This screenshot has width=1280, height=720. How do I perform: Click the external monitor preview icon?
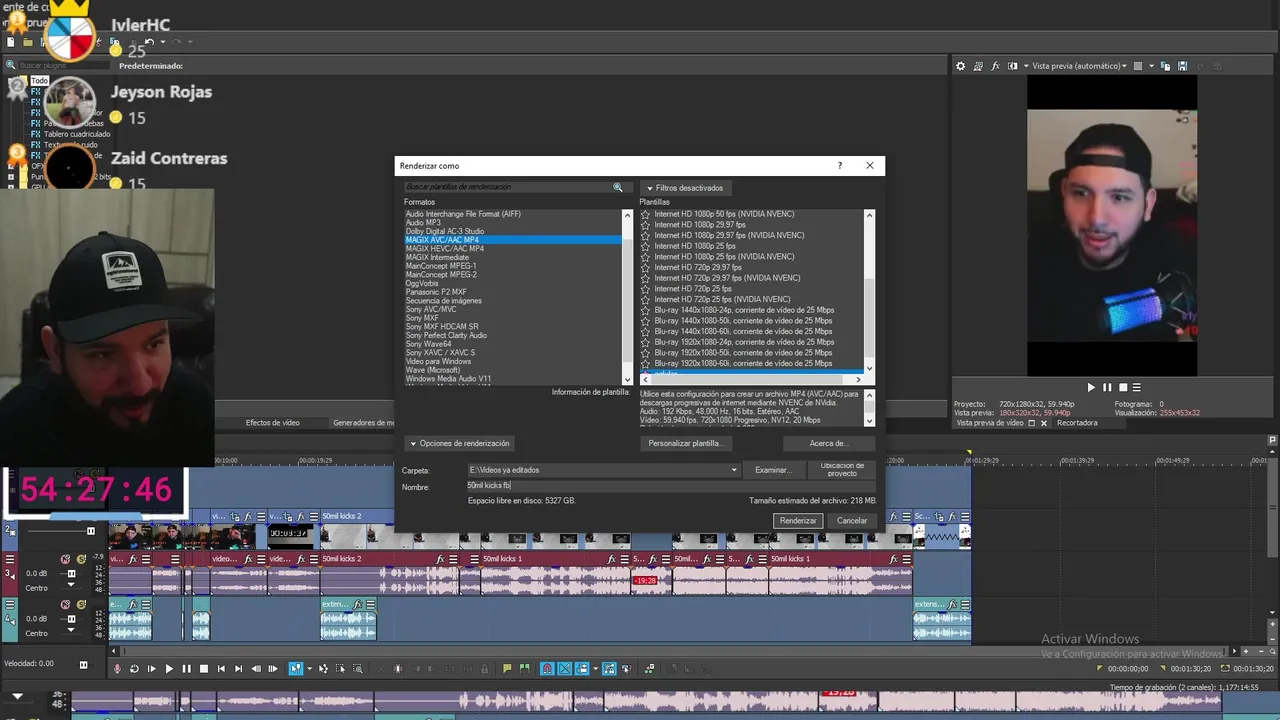coord(978,66)
